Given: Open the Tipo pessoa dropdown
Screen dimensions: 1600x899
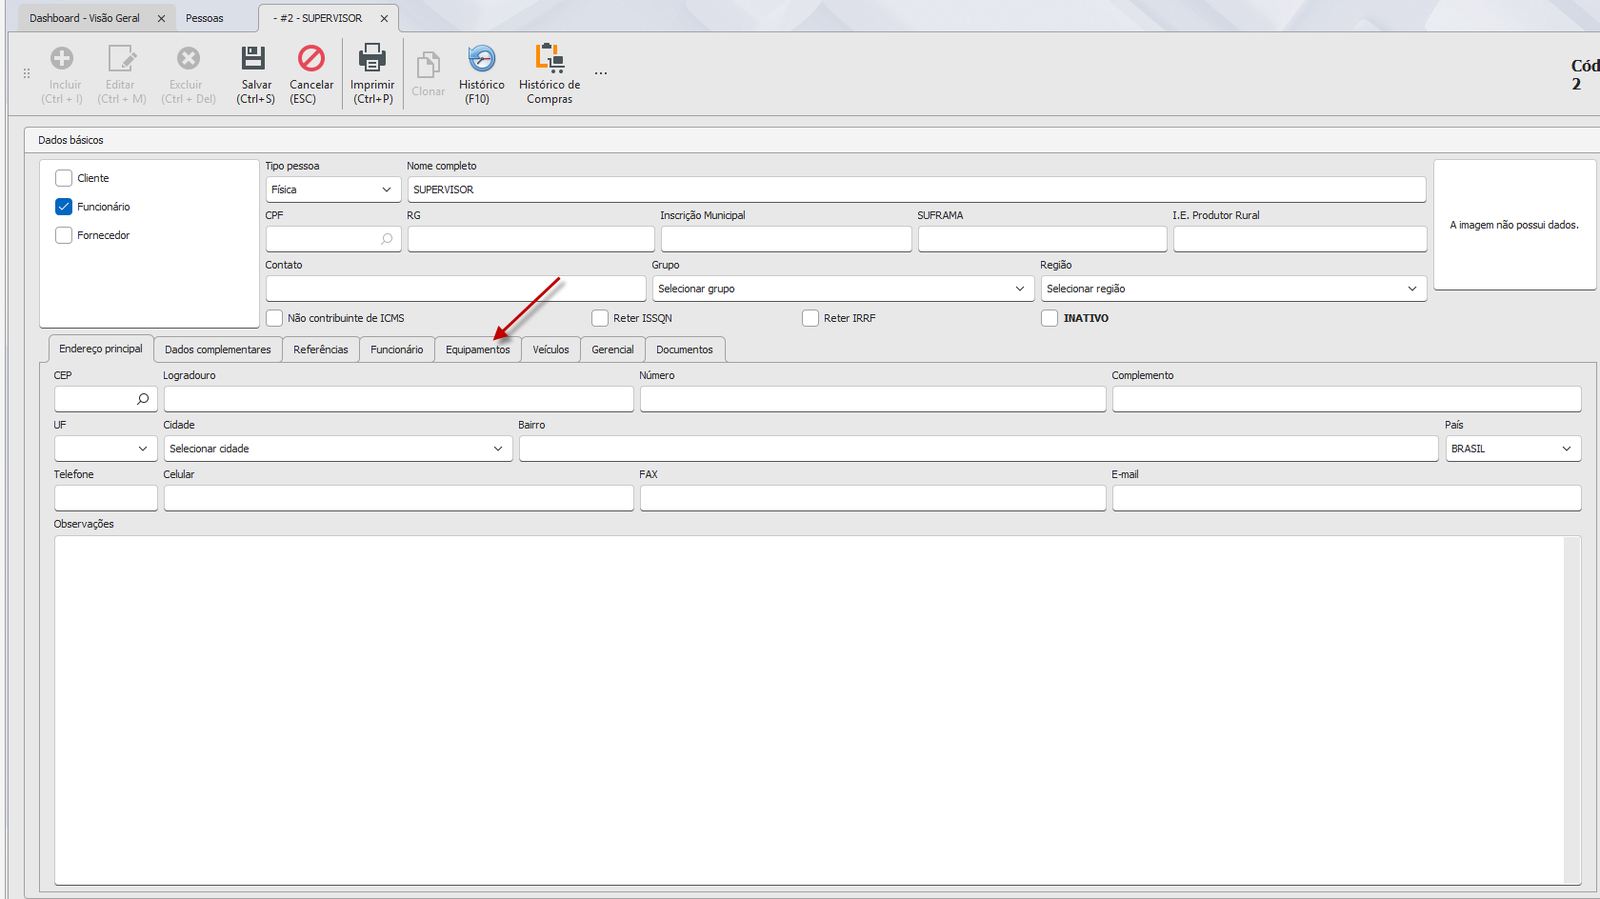Looking at the screenshot, I should pos(333,190).
